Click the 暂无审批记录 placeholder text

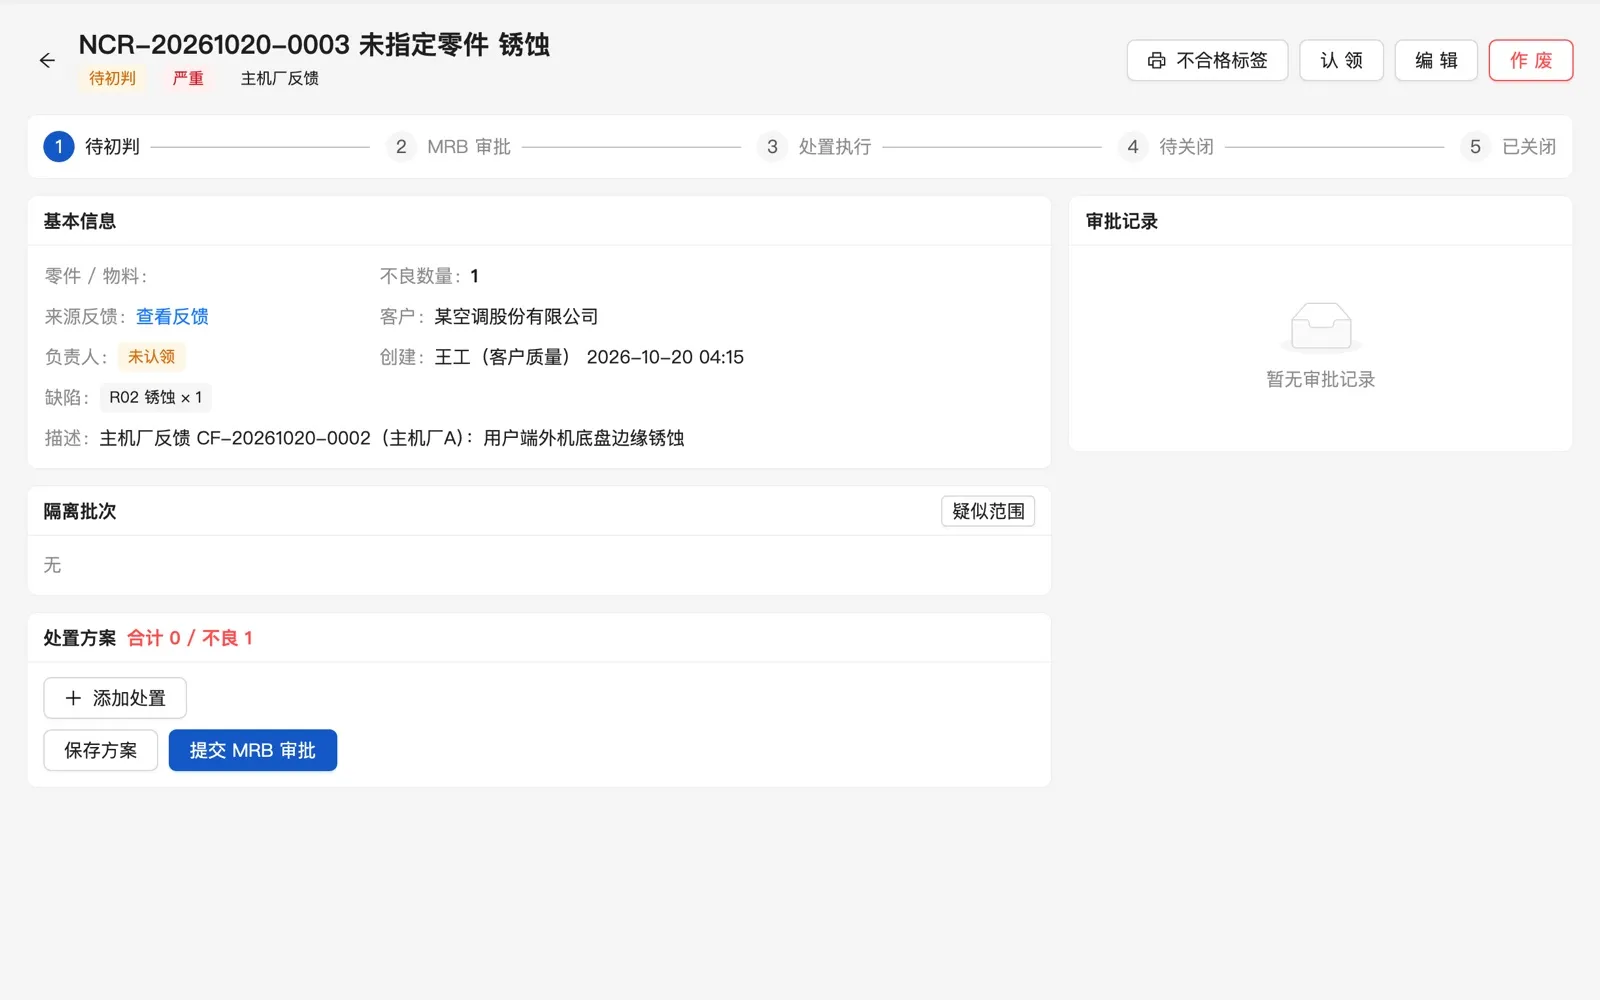1320,379
